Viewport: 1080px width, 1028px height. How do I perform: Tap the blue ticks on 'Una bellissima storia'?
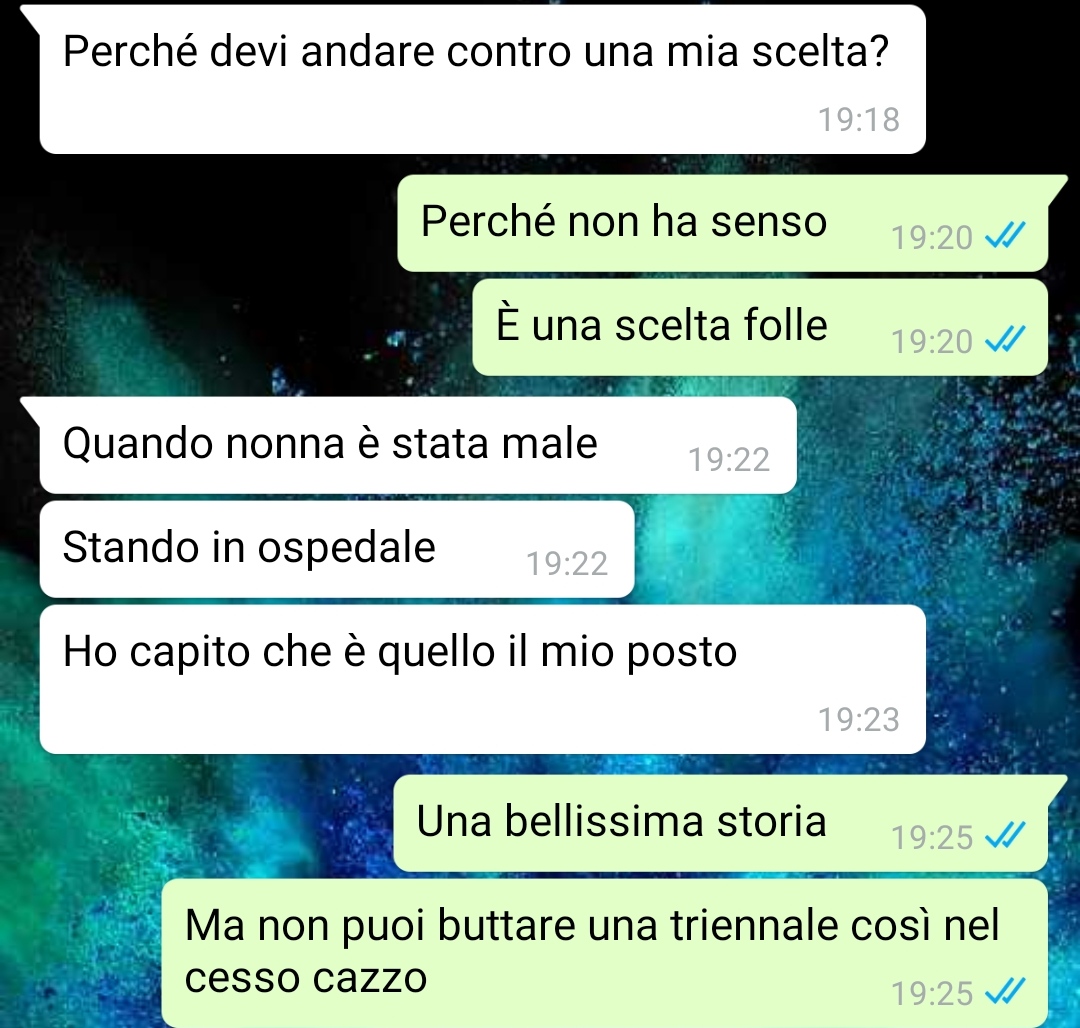coord(1006,835)
